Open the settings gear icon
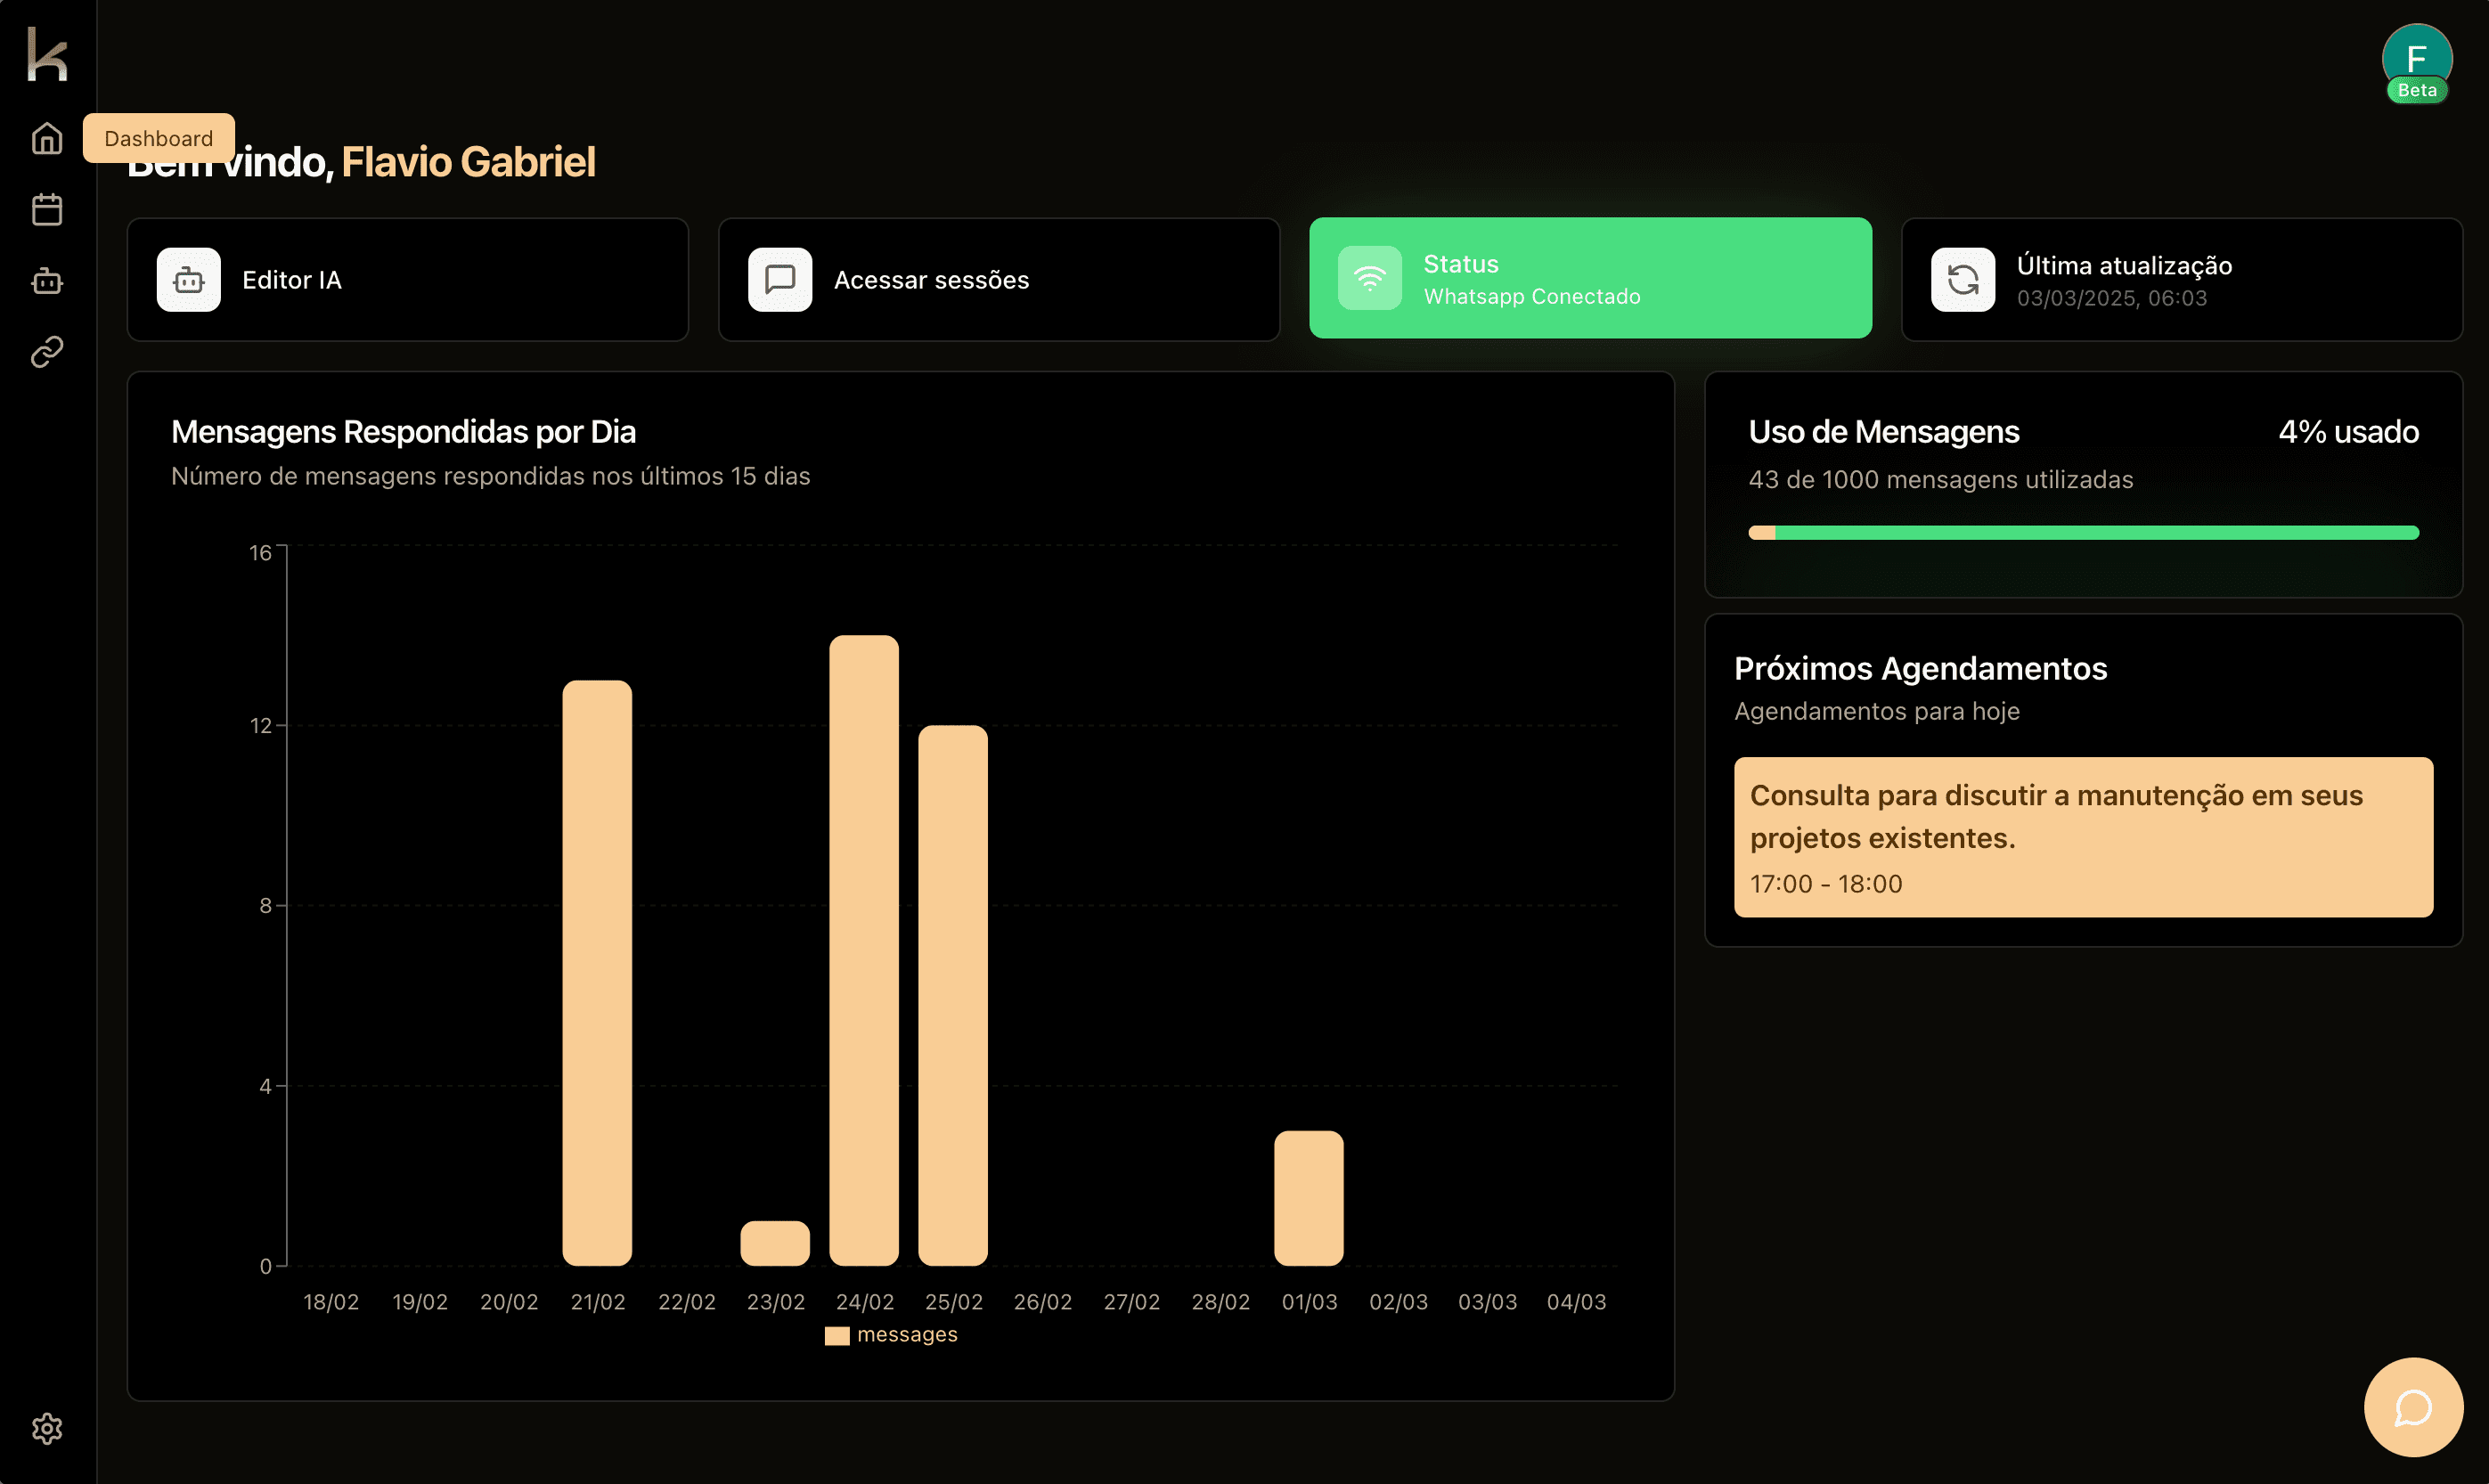 [47, 1428]
